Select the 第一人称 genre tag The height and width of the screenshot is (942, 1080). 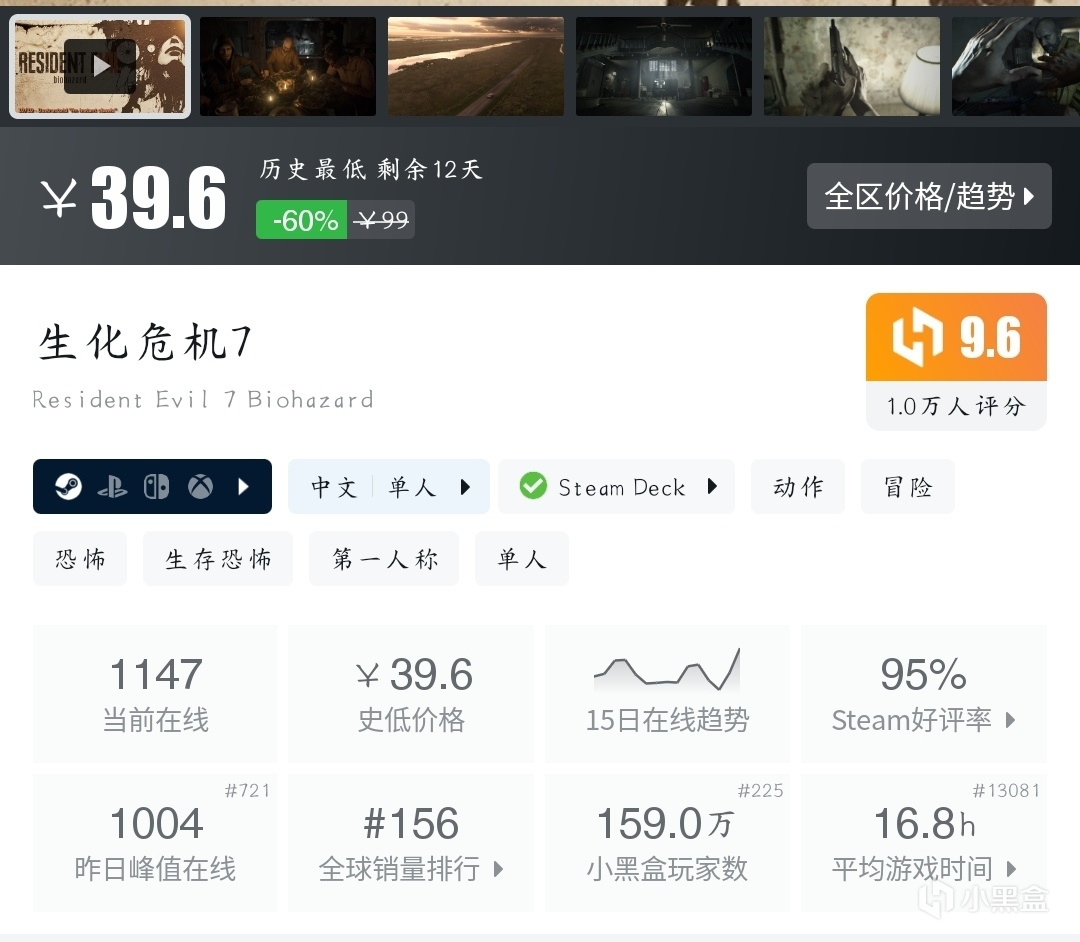pos(384,558)
